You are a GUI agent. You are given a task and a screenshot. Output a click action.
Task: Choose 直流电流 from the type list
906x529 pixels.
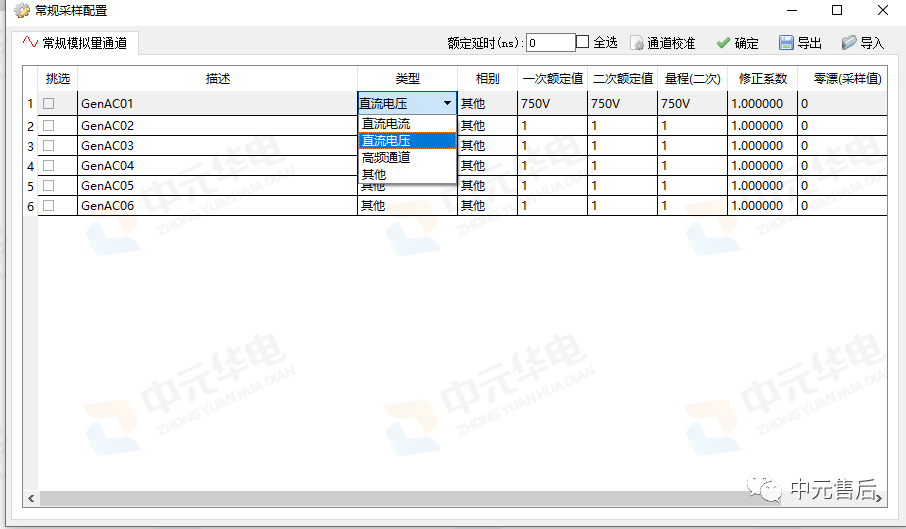point(407,124)
